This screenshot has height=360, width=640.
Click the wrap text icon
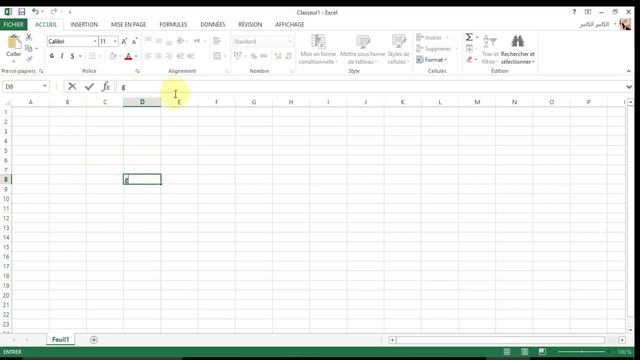pyautogui.click(x=217, y=41)
